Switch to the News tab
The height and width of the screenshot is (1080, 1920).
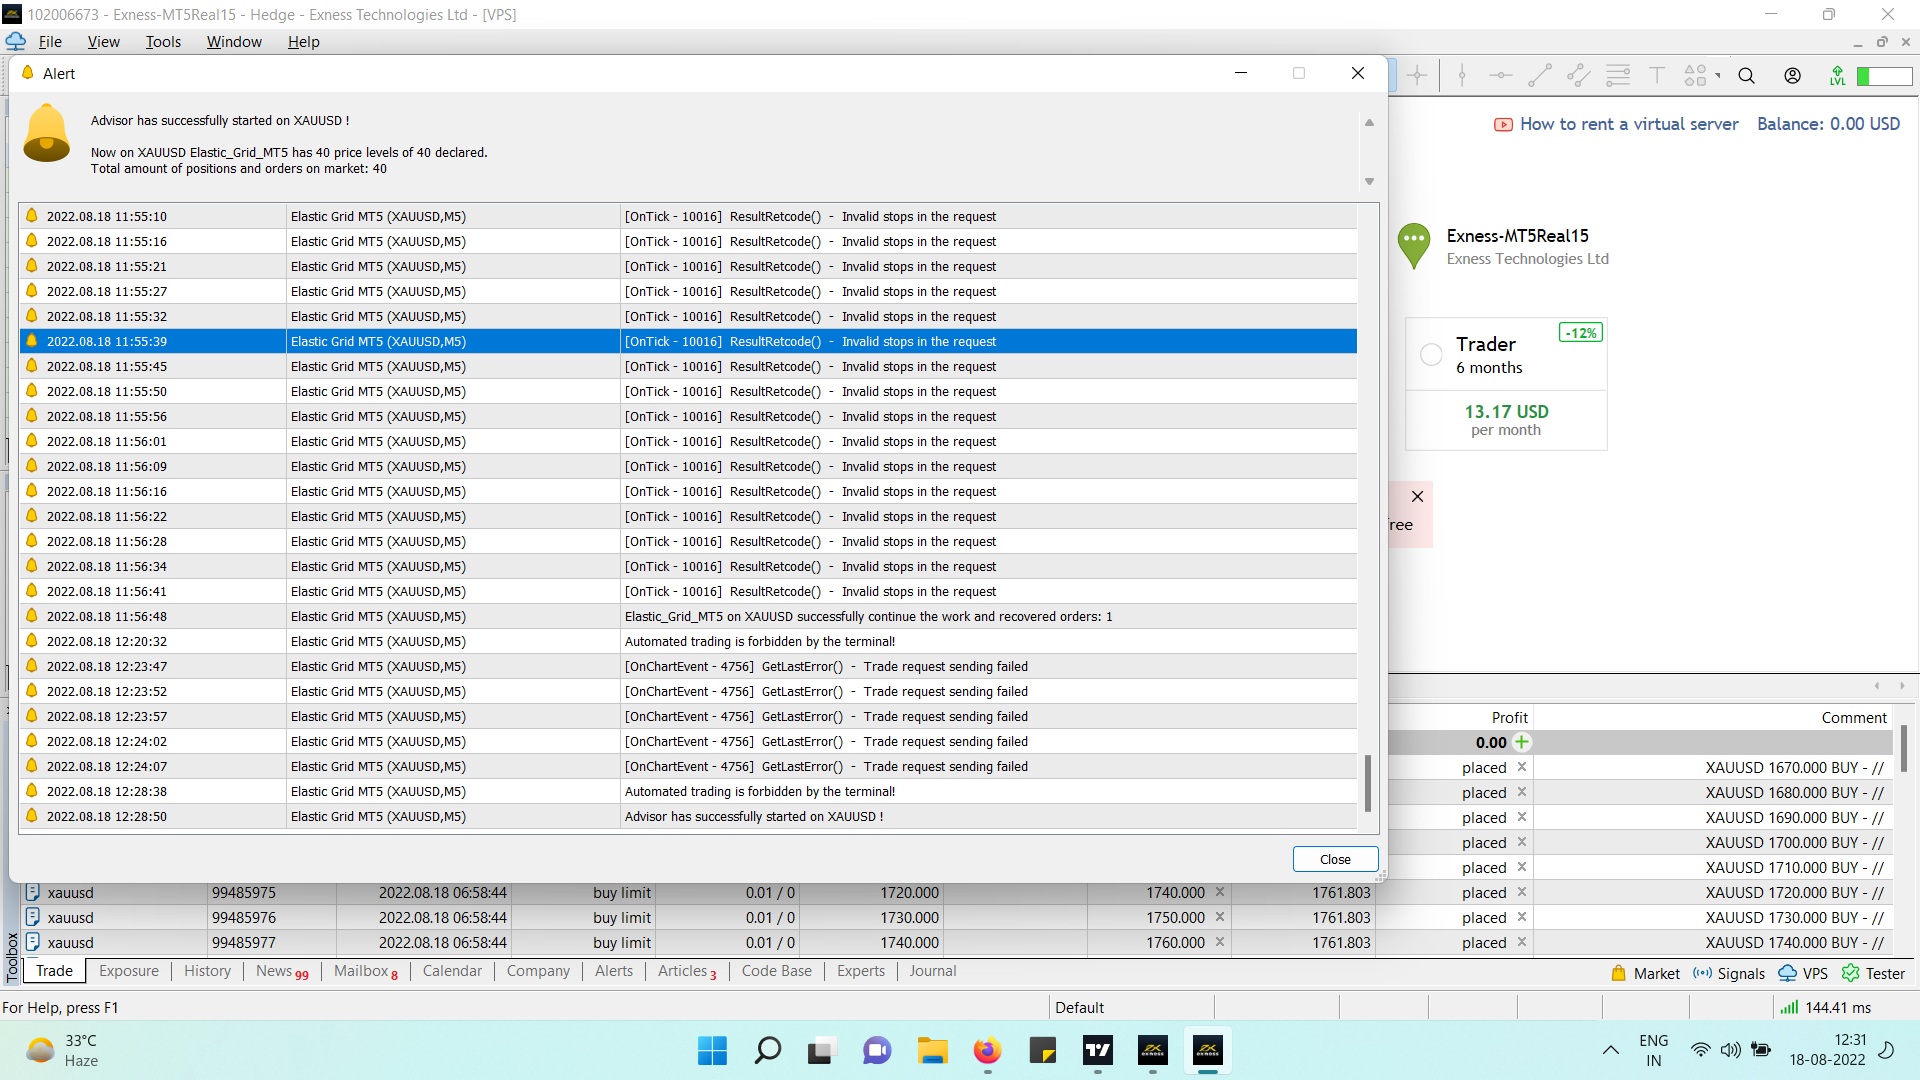coord(282,971)
